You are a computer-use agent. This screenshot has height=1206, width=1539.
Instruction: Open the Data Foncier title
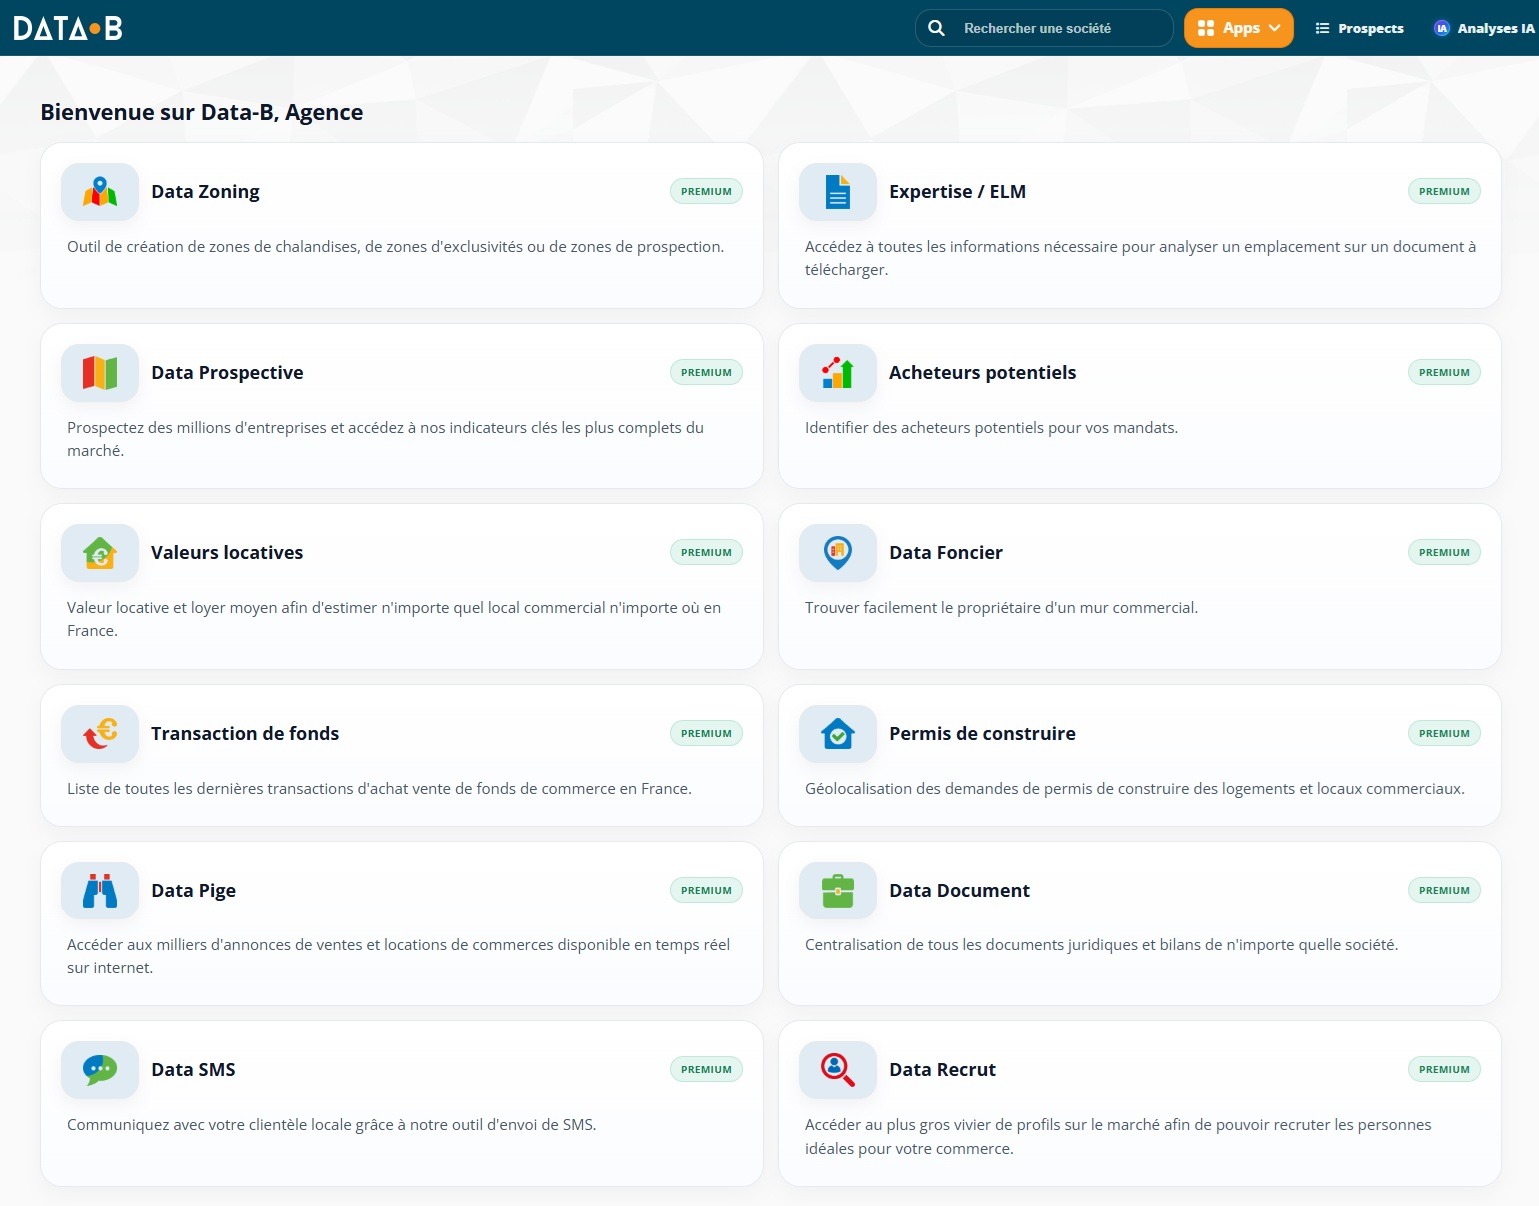pyautogui.click(x=945, y=553)
